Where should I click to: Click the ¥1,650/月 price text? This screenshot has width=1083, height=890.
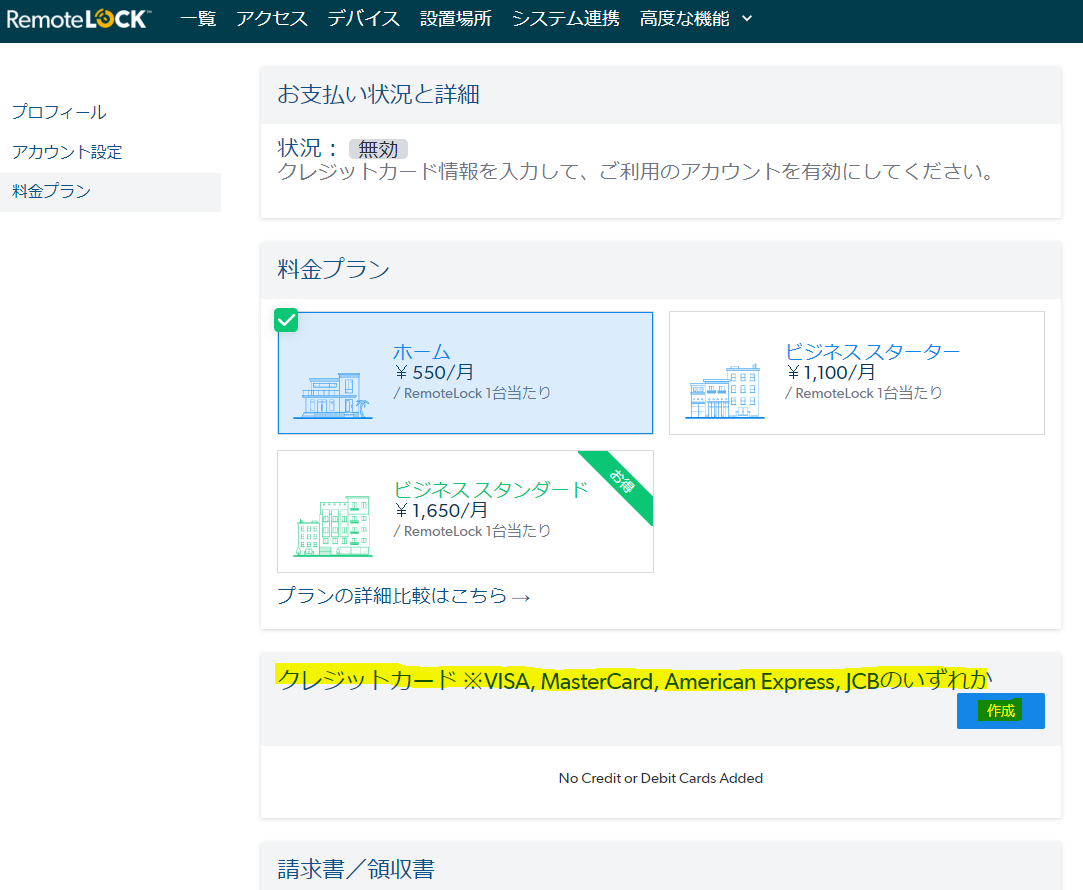pos(441,511)
